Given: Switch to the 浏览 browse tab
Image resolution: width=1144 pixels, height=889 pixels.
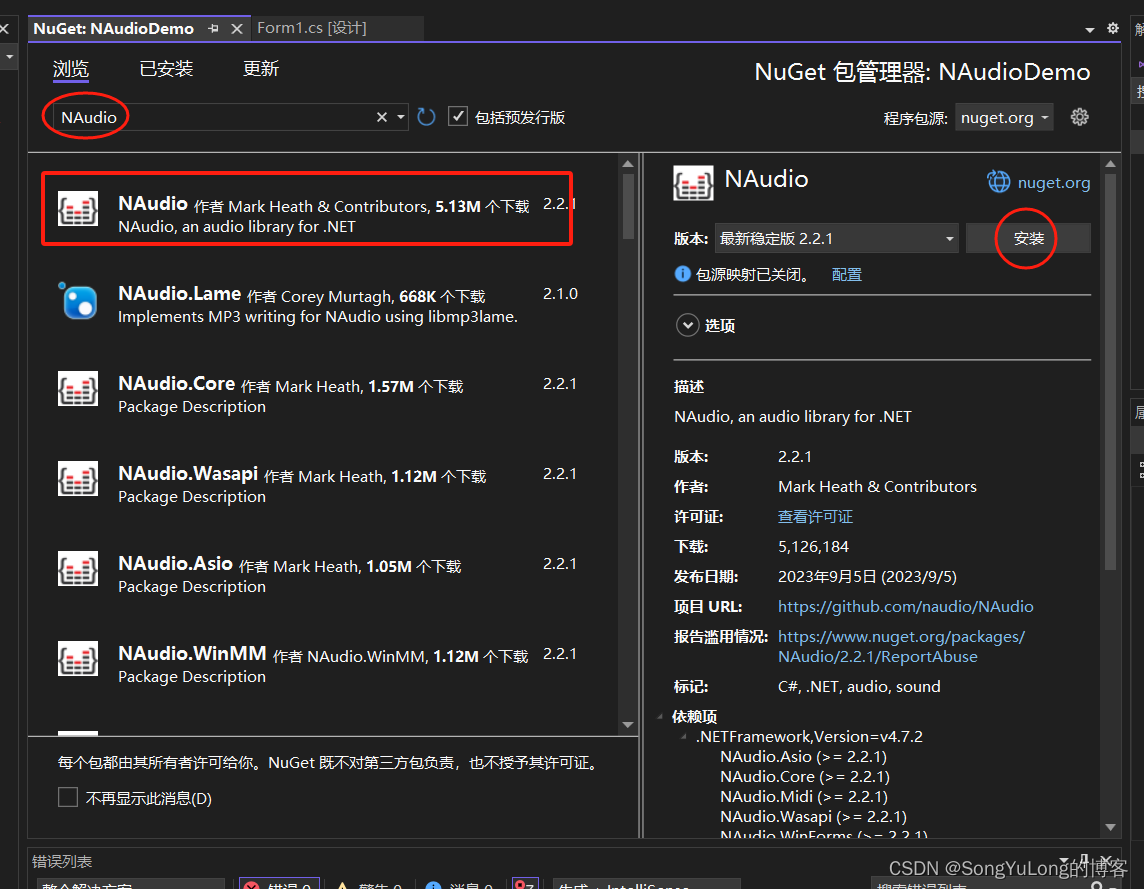Looking at the screenshot, I should click(71, 69).
